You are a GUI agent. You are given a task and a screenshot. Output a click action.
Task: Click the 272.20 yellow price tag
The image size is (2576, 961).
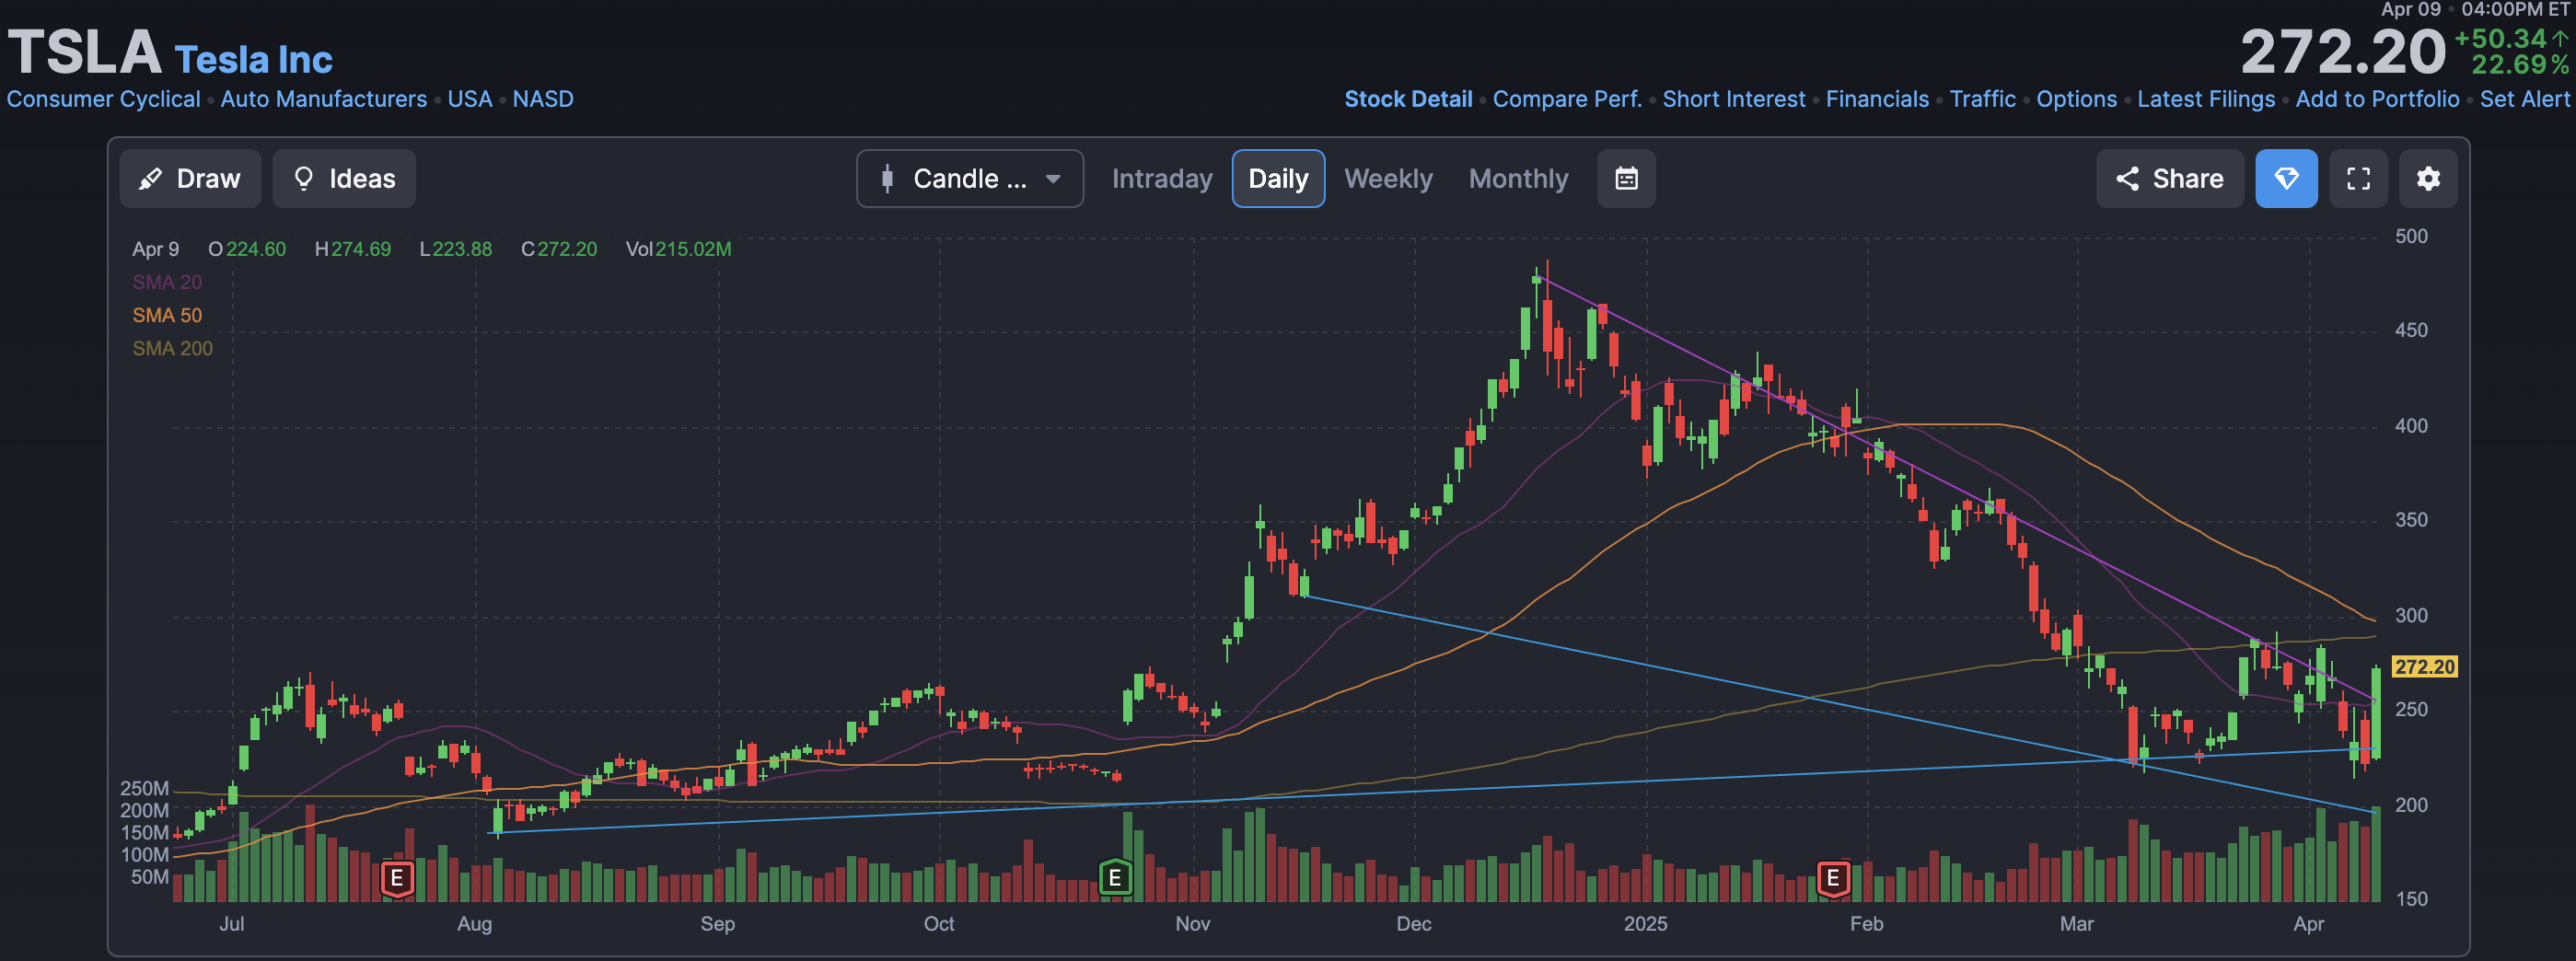click(x=2424, y=666)
